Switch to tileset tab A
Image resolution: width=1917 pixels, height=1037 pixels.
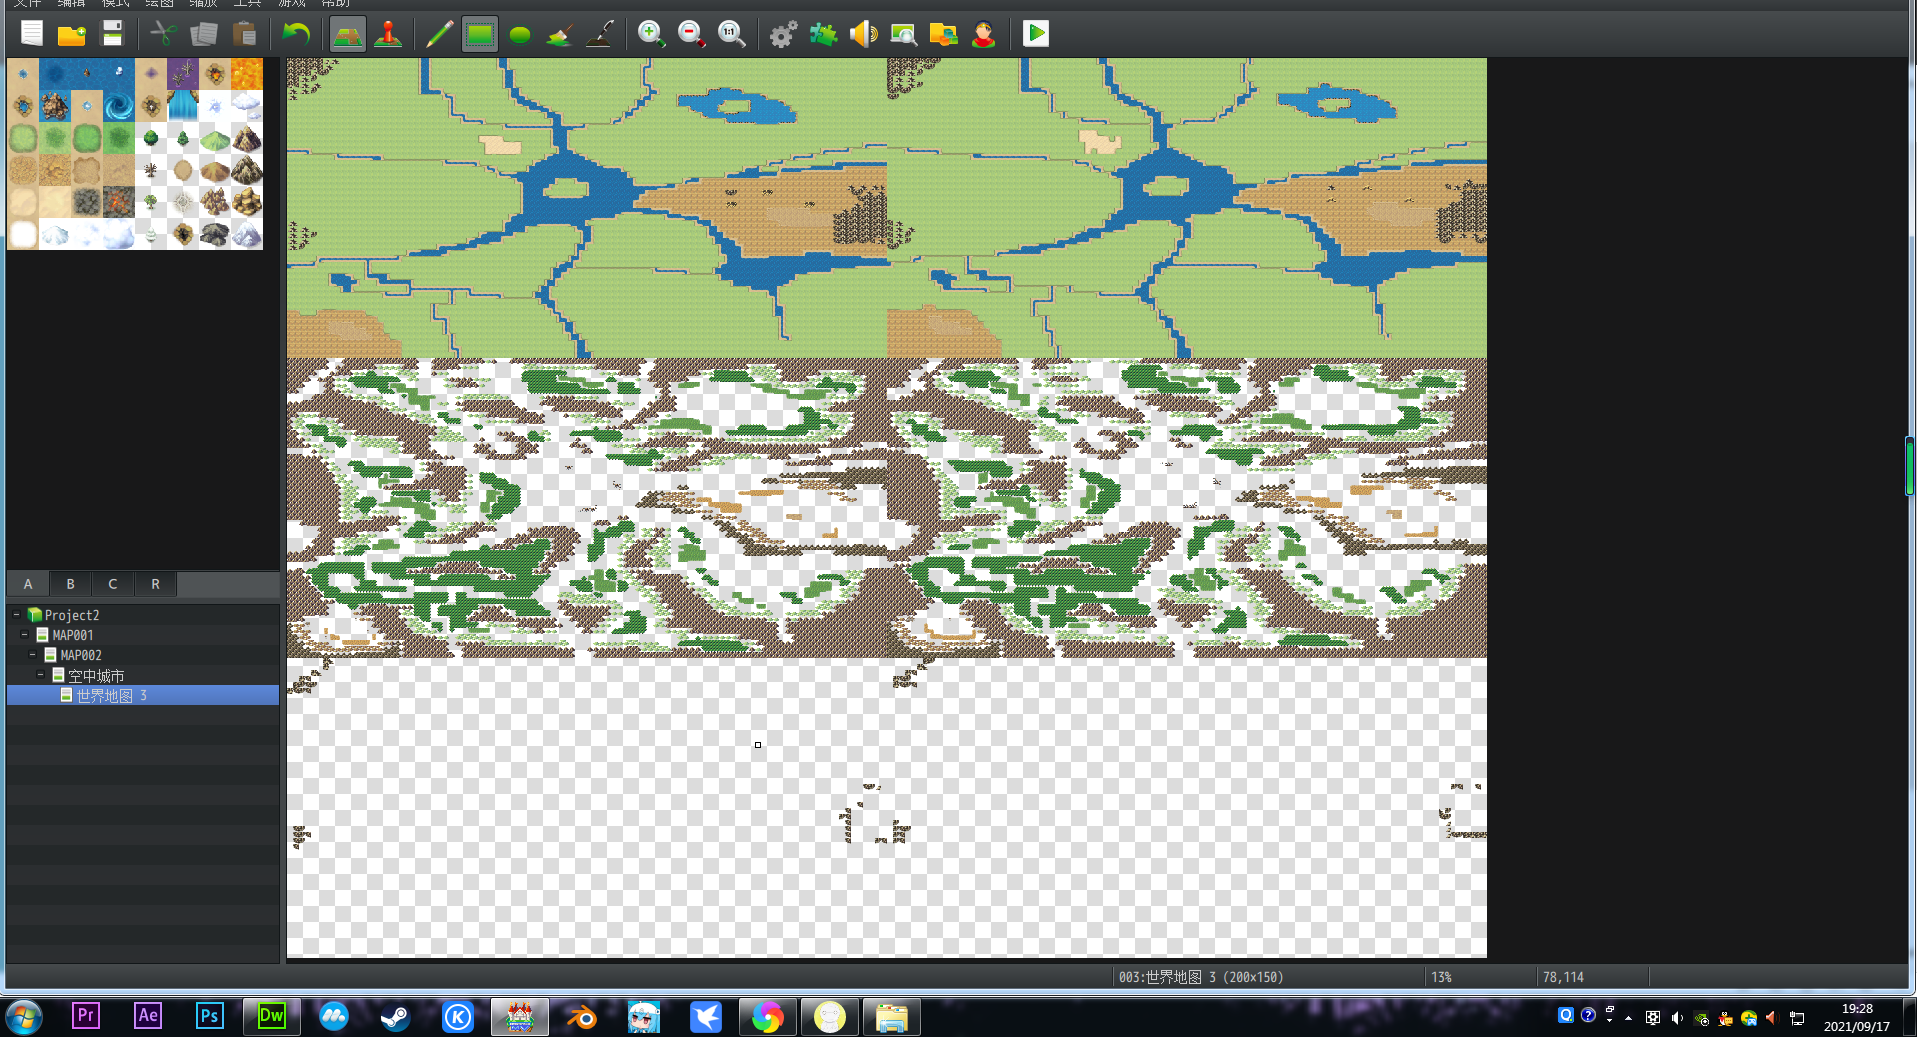click(x=28, y=584)
